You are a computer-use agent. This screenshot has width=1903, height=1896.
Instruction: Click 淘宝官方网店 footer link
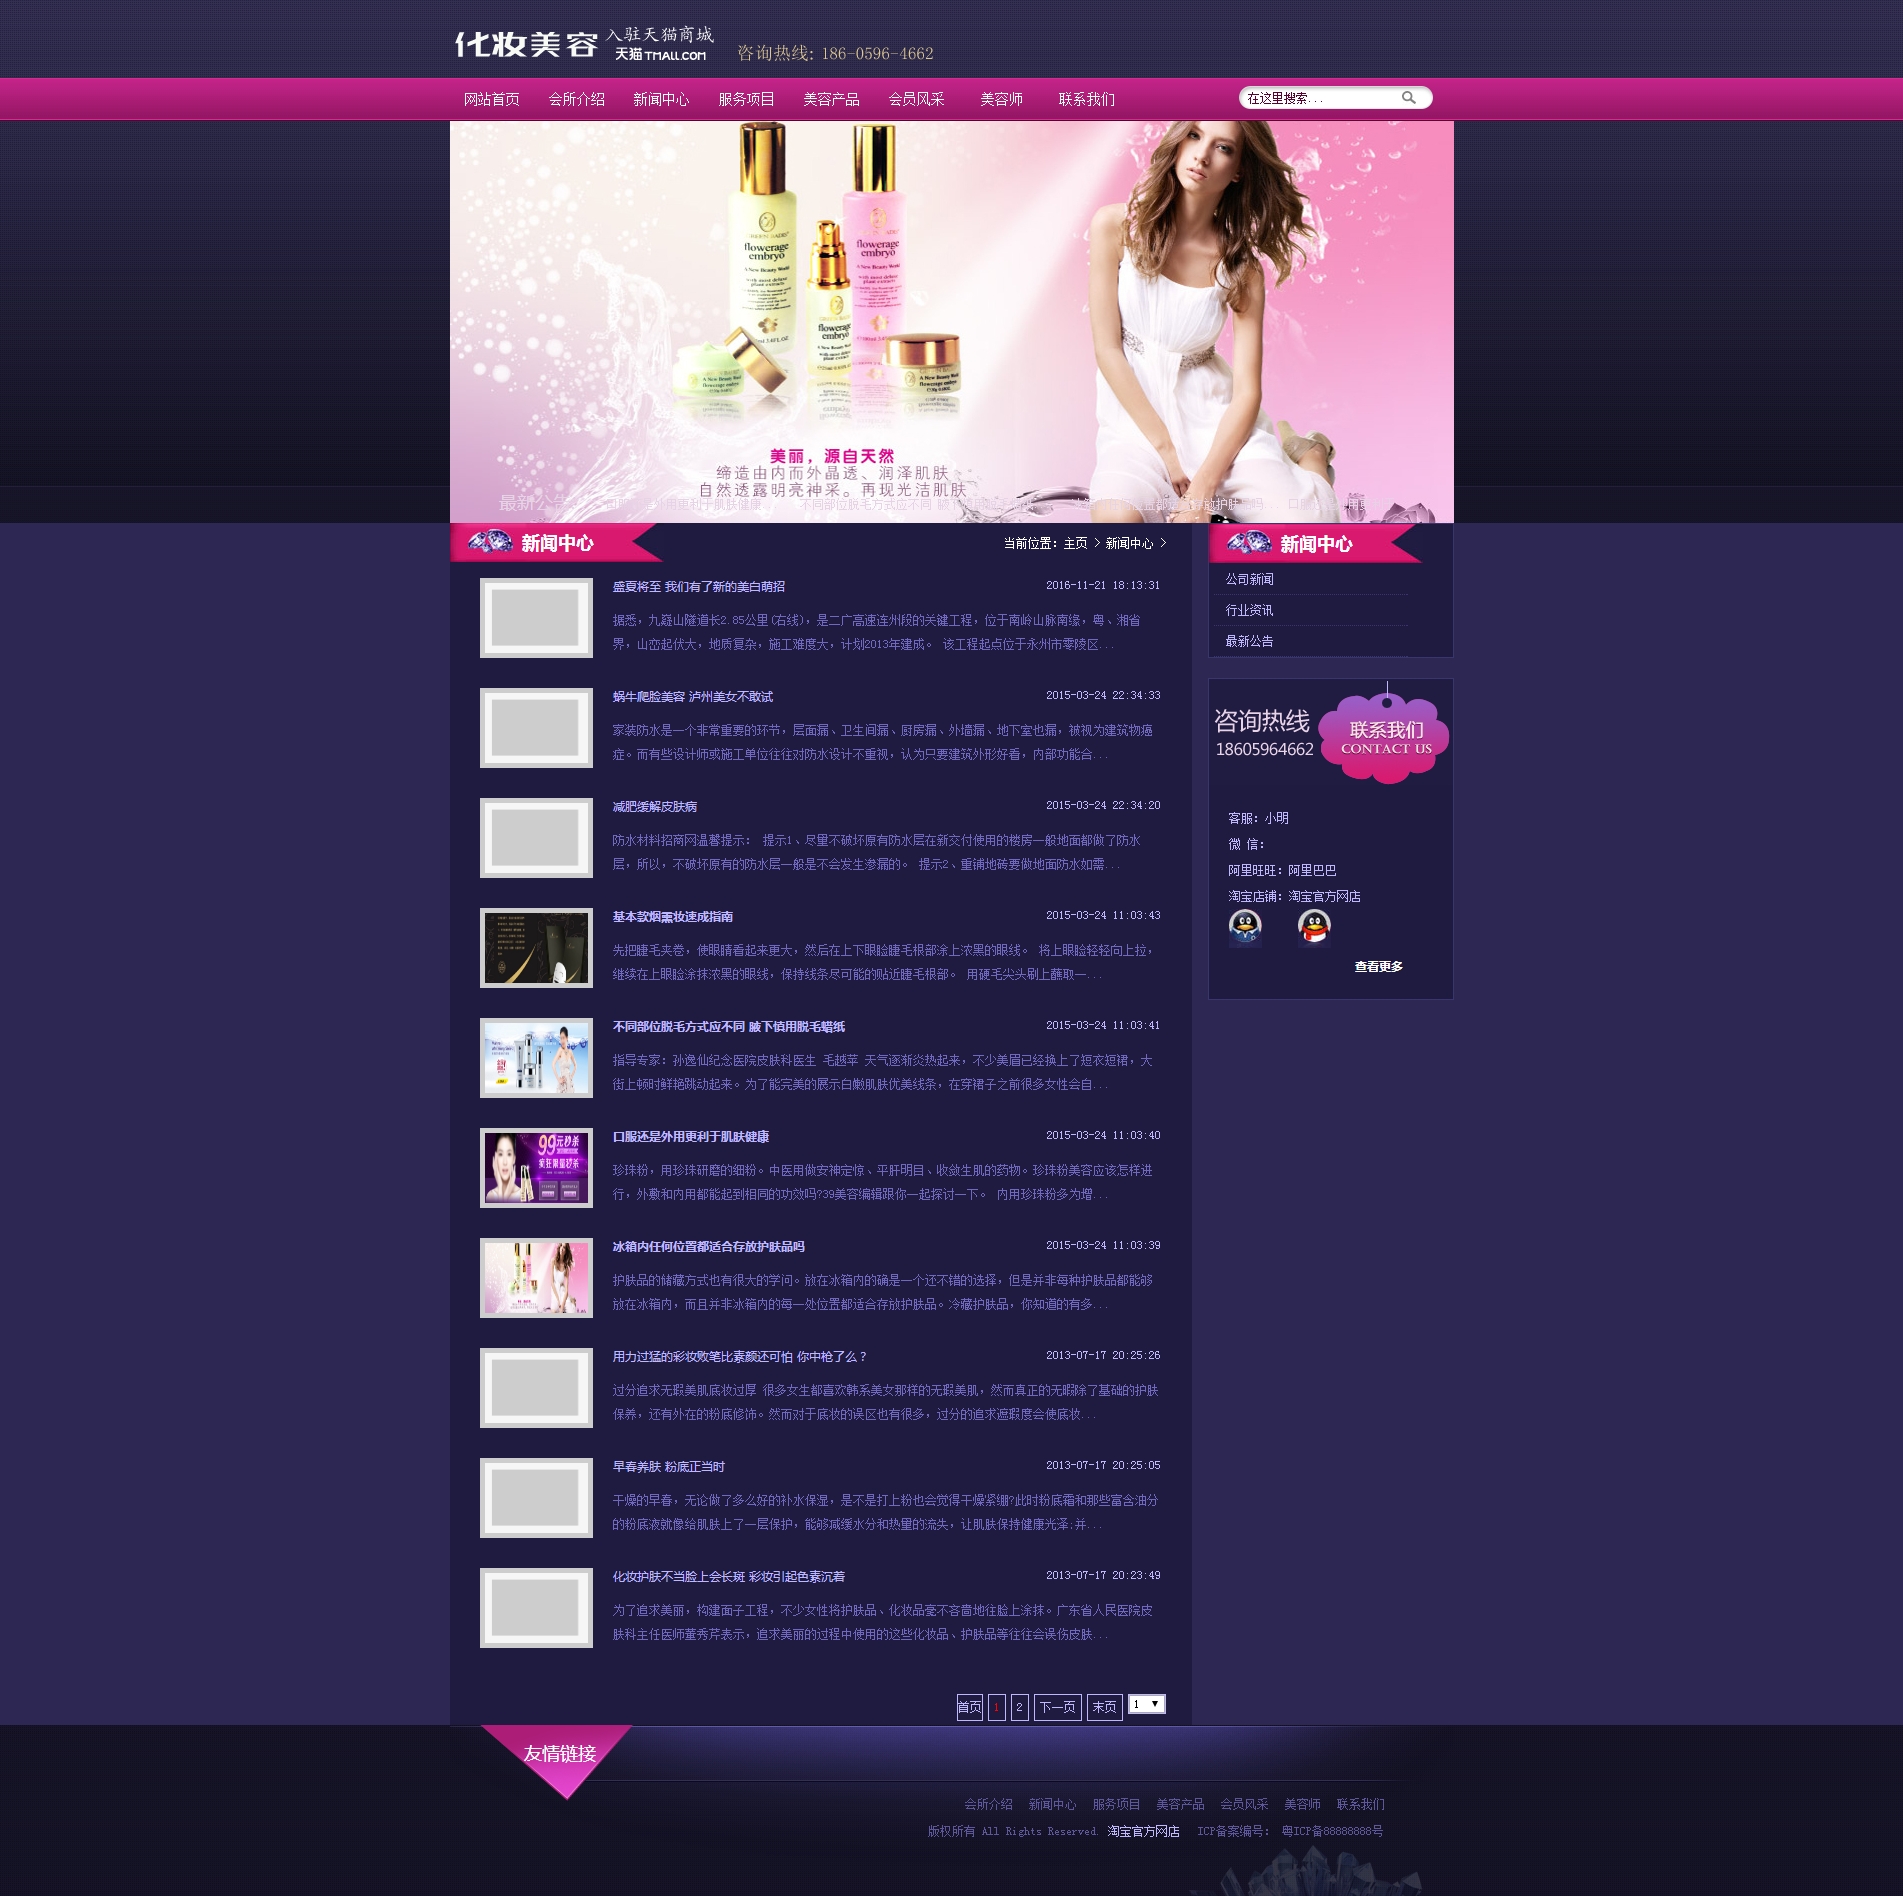point(1143,1831)
